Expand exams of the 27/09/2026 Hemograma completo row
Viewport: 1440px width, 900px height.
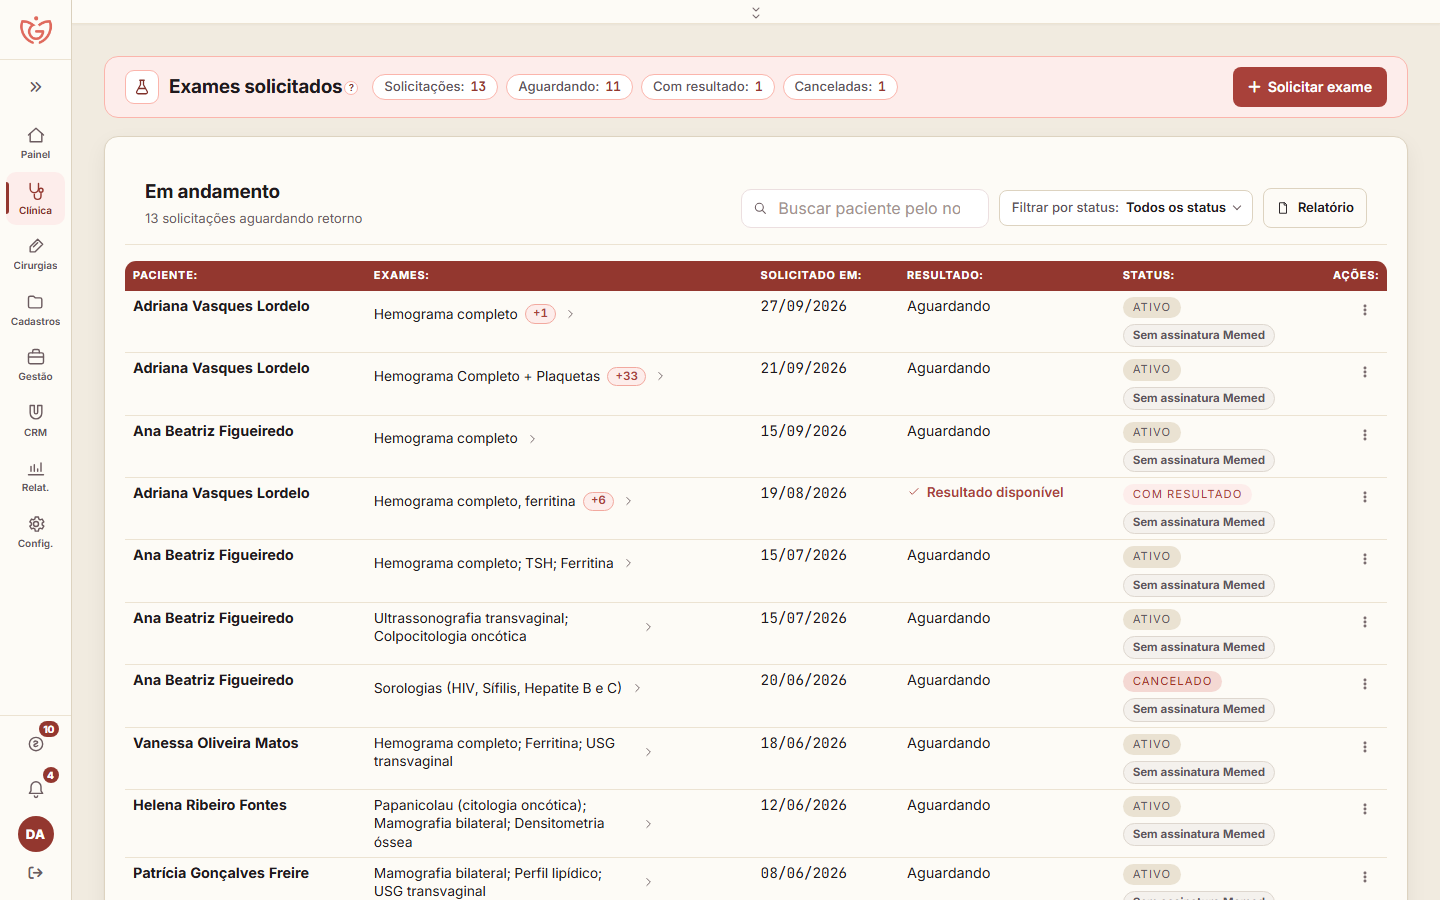click(571, 314)
